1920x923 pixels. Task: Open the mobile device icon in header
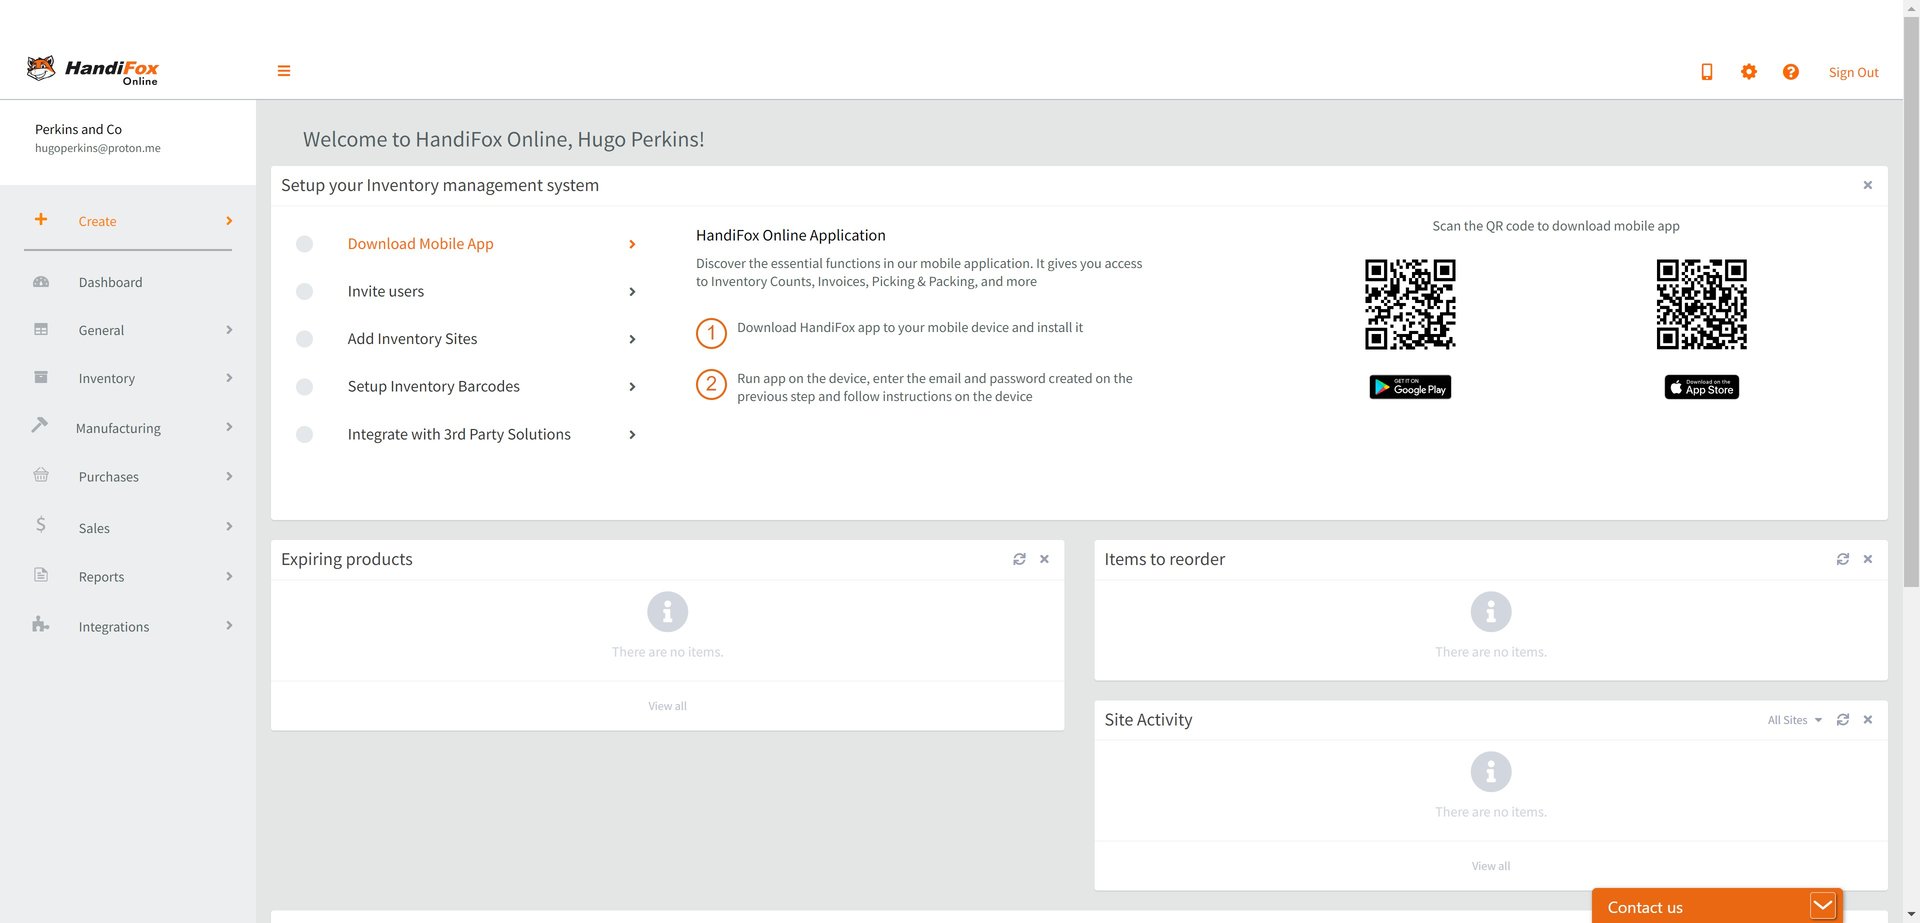coord(1707,72)
